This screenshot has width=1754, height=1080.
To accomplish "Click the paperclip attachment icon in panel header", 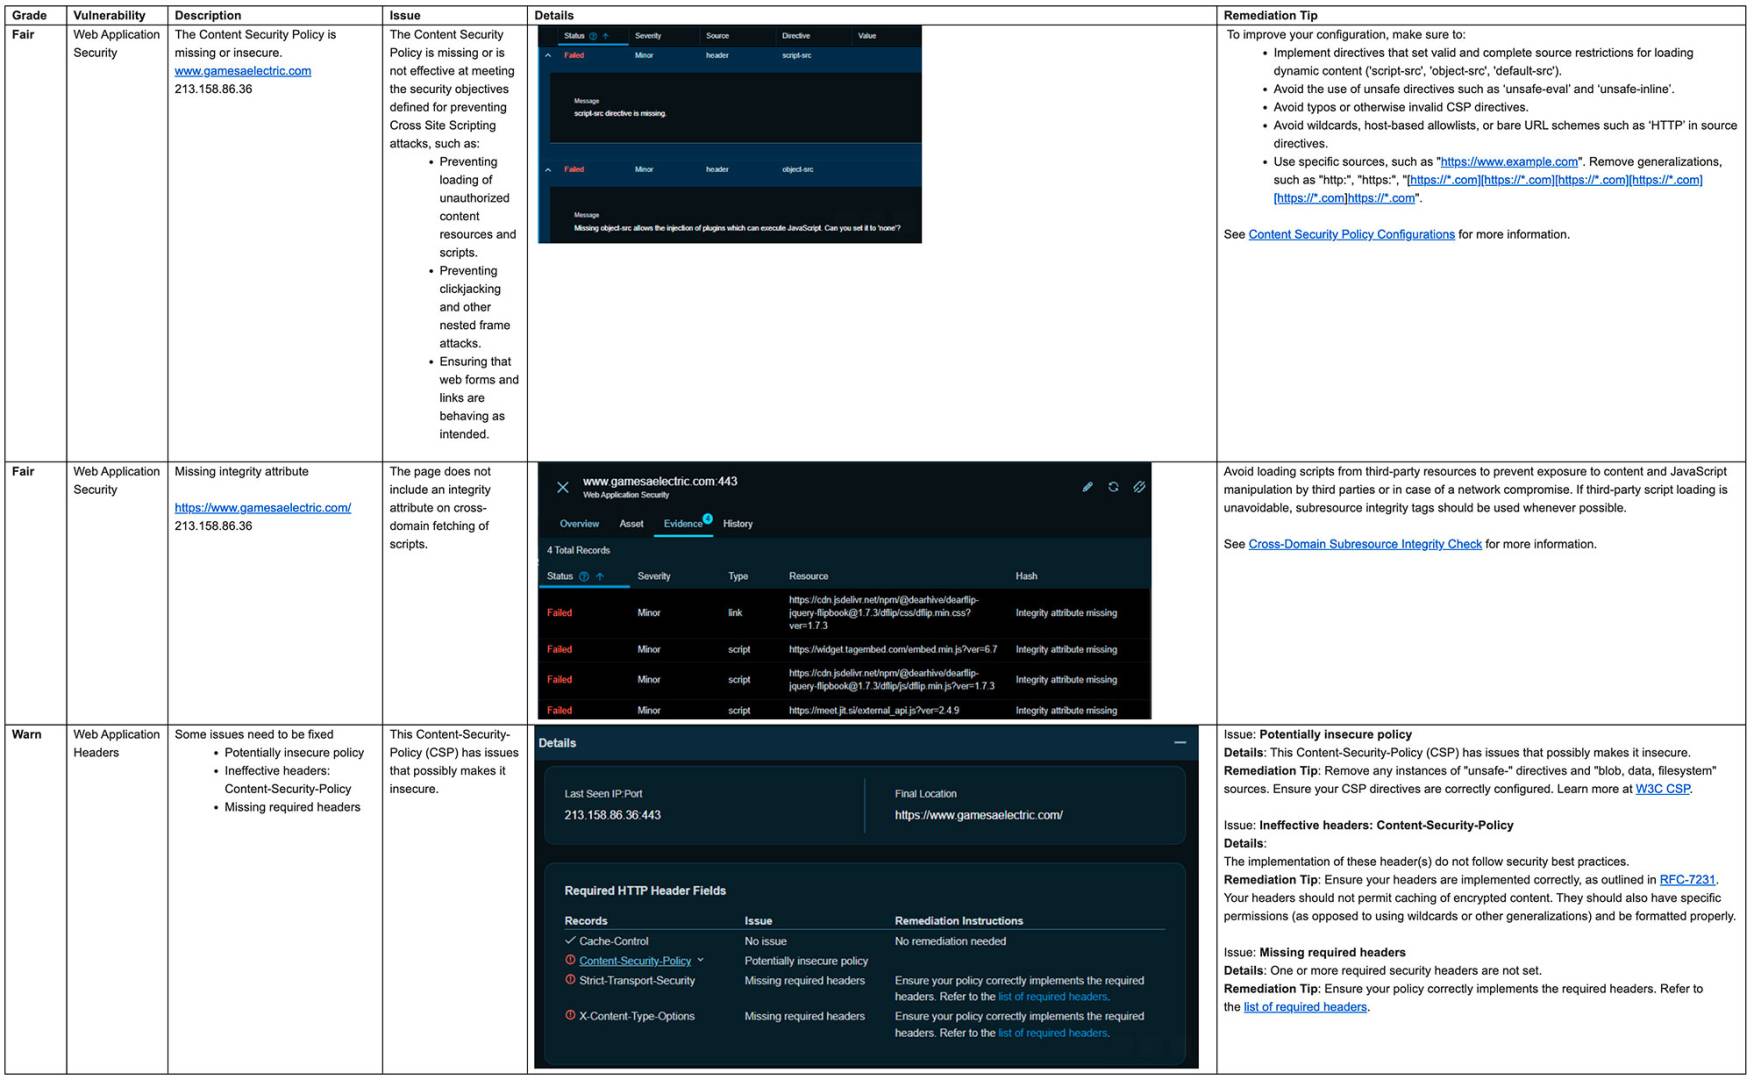I will [1139, 487].
